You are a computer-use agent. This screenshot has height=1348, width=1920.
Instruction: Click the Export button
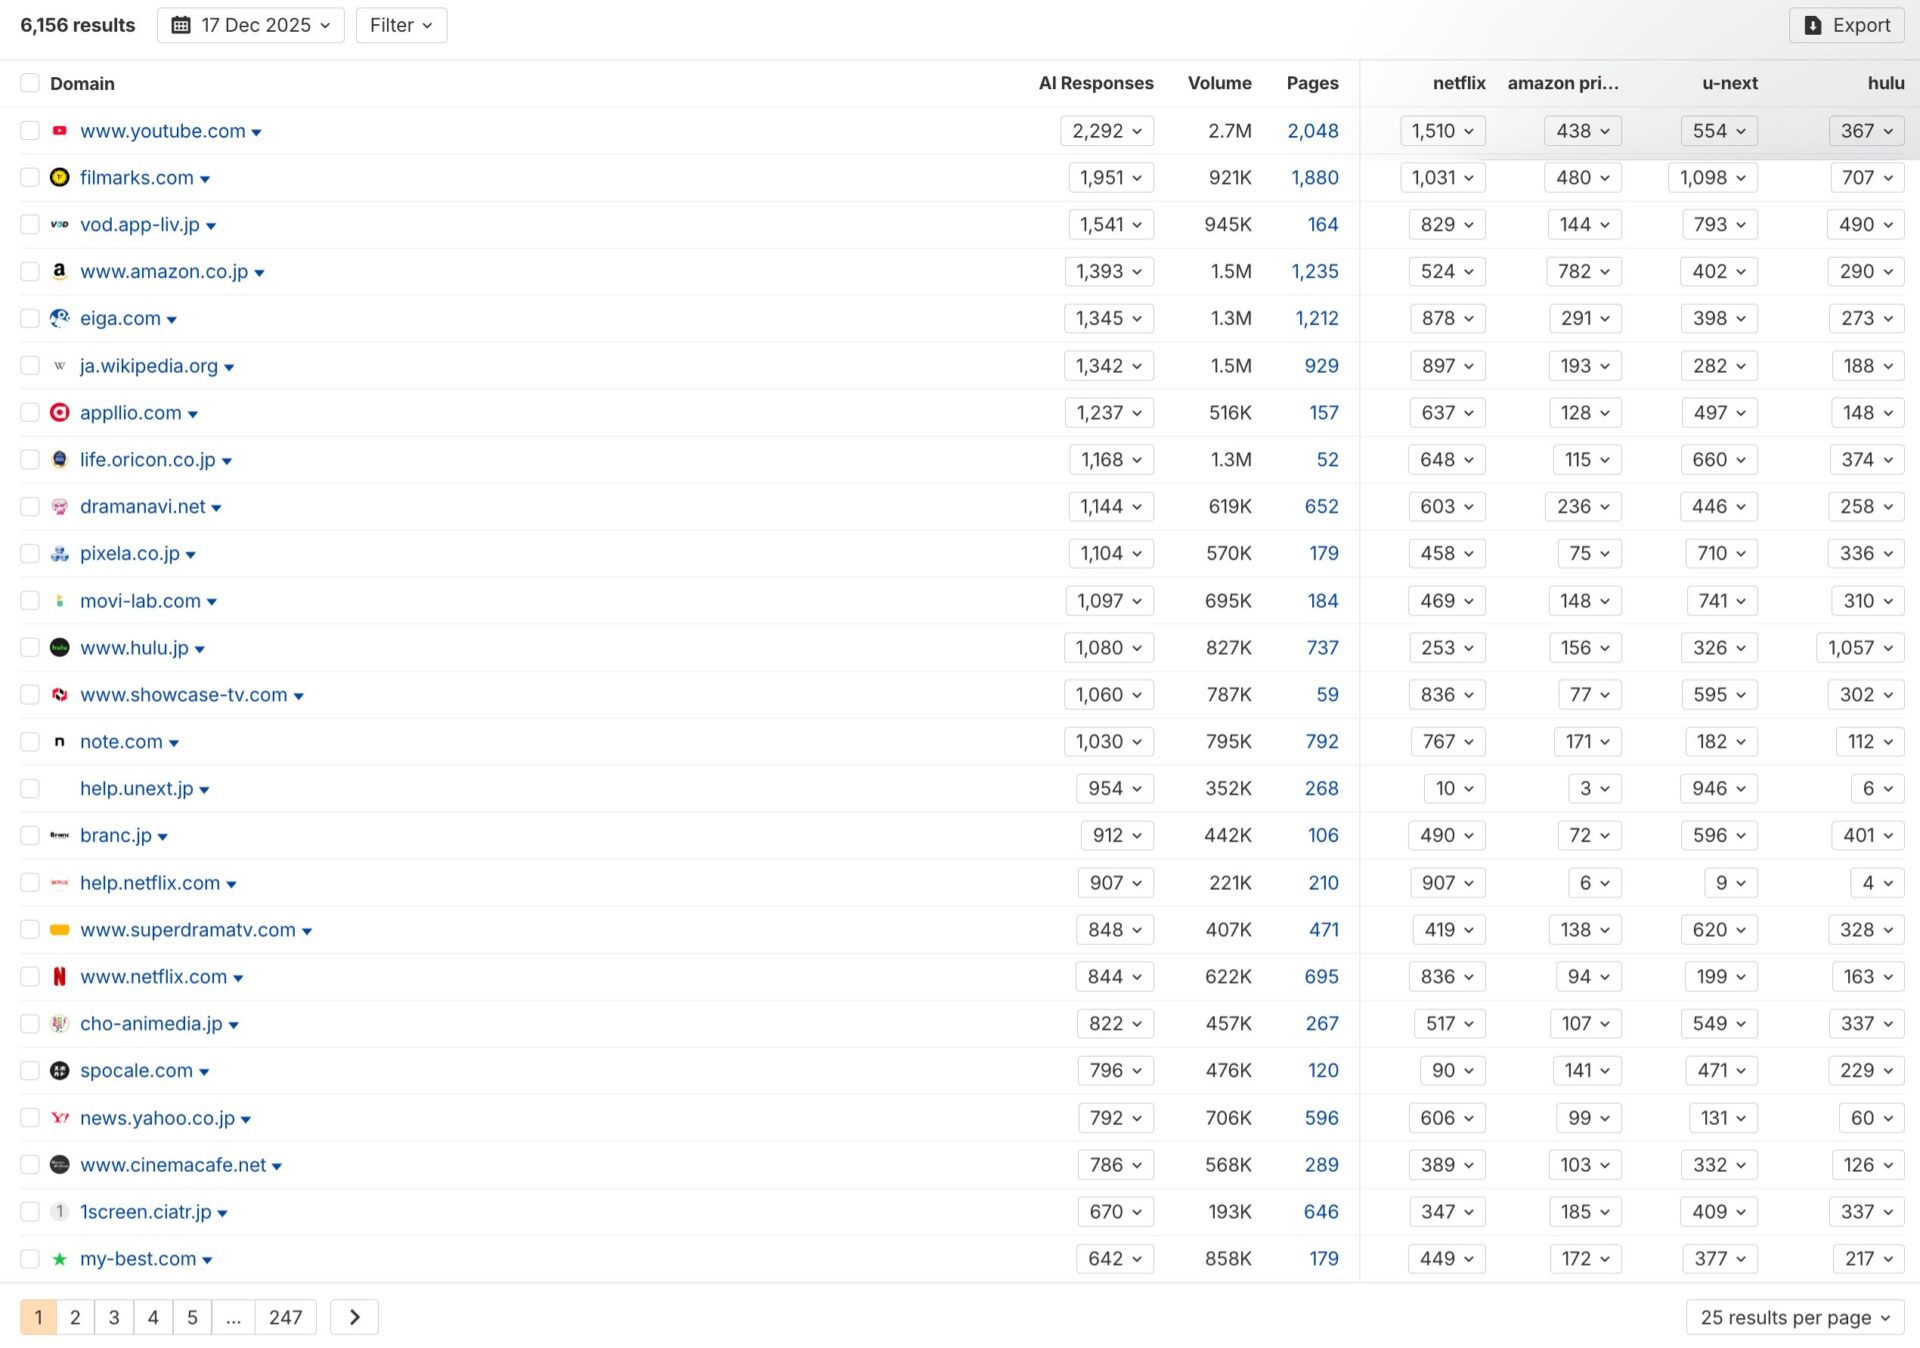[x=1846, y=25]
